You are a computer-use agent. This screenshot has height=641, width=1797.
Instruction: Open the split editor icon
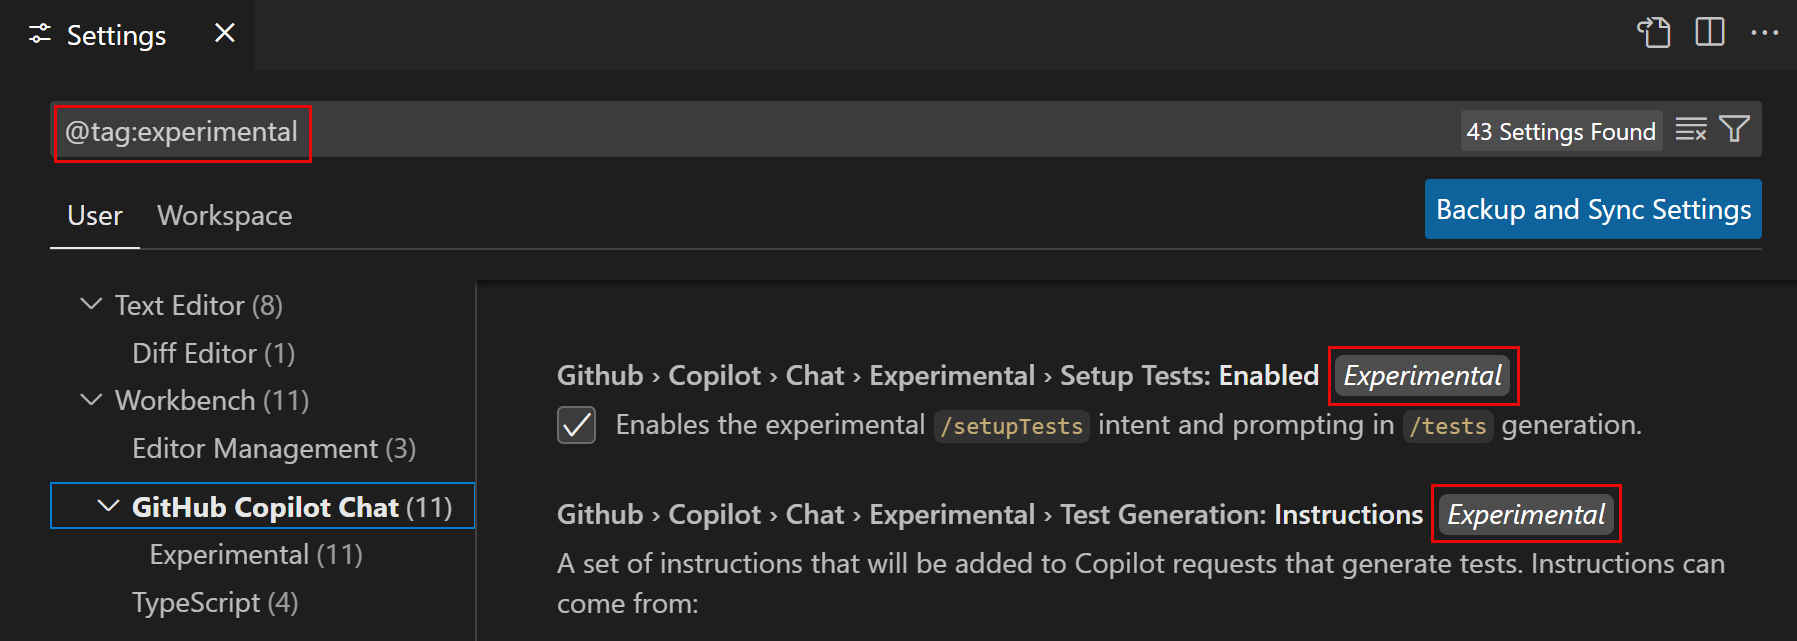pyautogui.click(x=1710, y=32)
